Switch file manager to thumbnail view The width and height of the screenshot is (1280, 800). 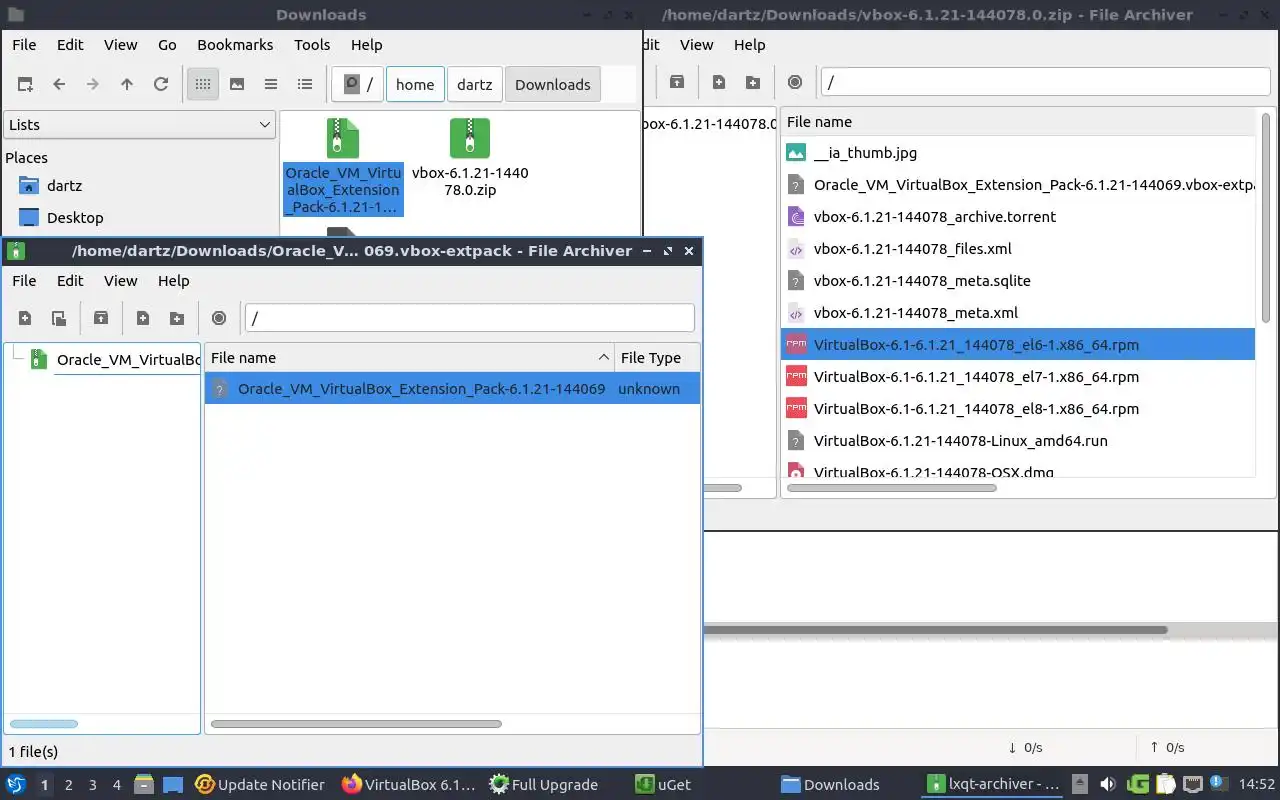tap(237, 85)
